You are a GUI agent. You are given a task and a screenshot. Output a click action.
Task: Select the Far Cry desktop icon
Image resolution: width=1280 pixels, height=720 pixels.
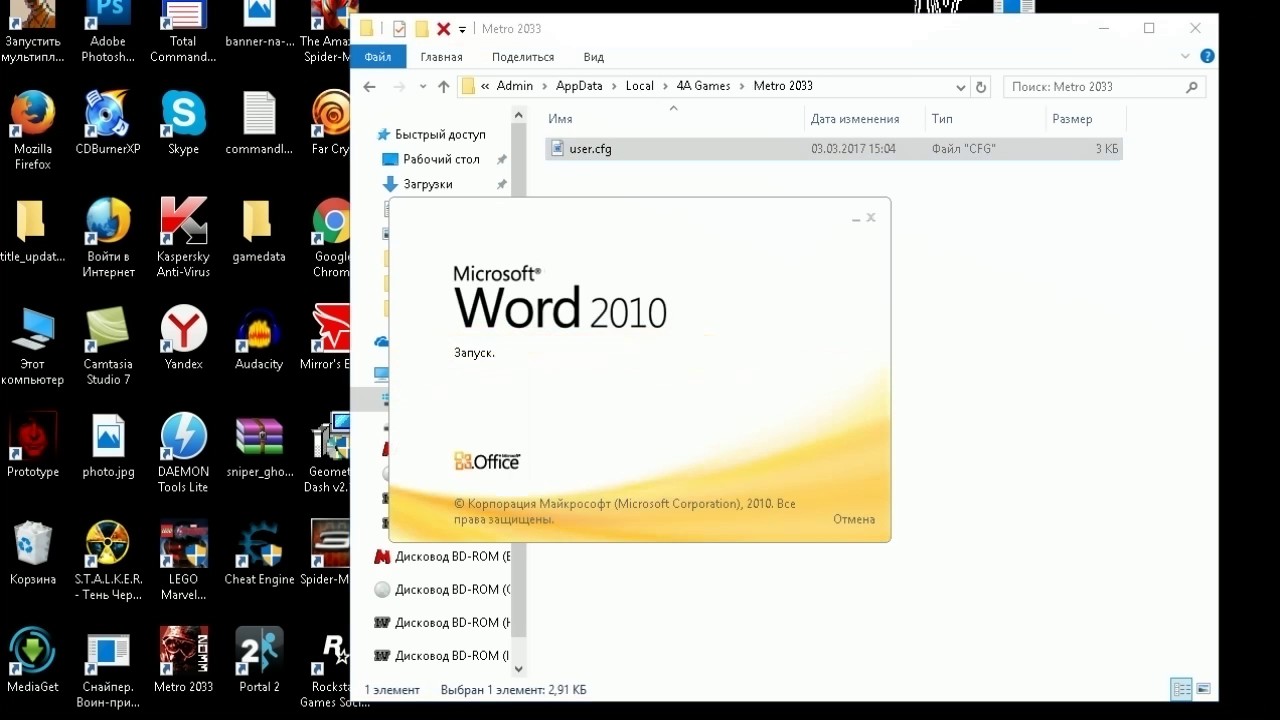331,123
